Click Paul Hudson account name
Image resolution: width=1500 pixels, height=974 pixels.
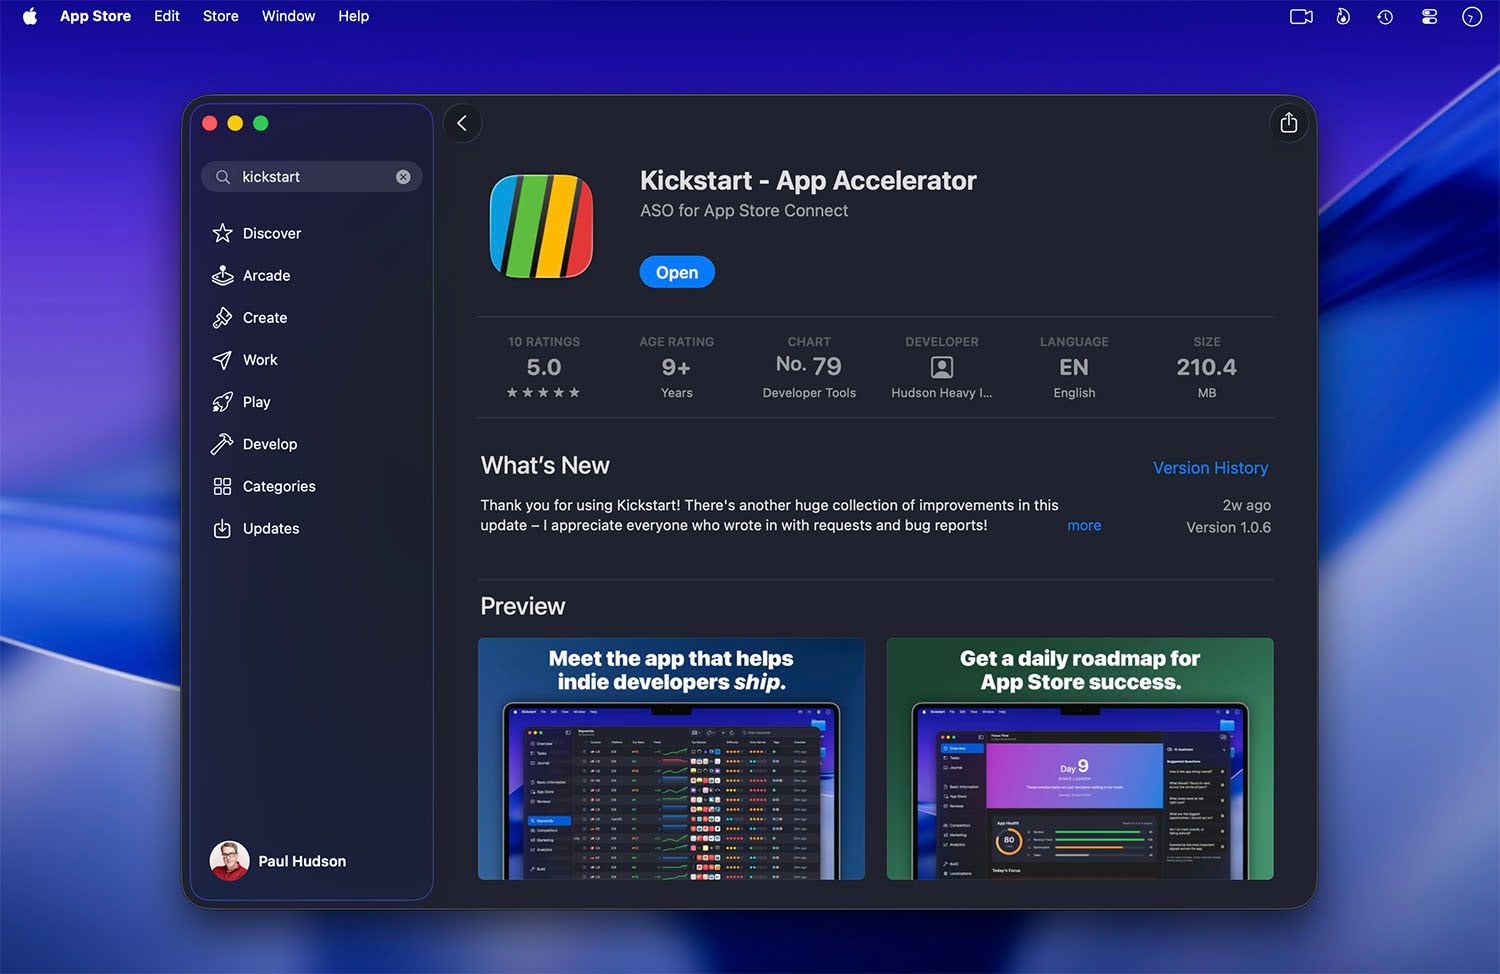pos(302,861)
